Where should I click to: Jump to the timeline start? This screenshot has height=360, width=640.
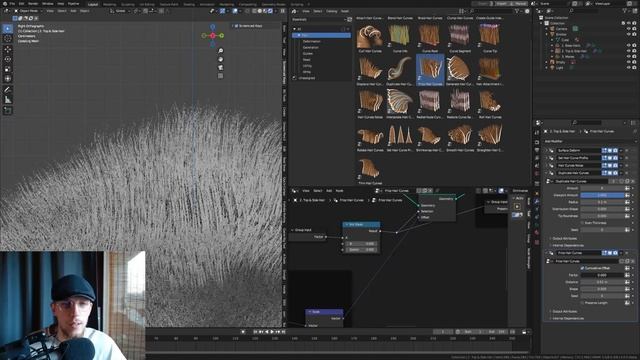(x=256, y=332)
